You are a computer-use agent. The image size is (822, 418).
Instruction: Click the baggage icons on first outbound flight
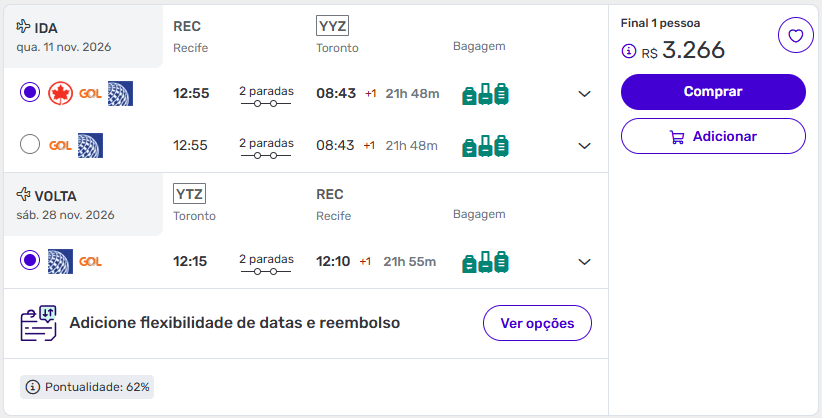click(485, 94)
